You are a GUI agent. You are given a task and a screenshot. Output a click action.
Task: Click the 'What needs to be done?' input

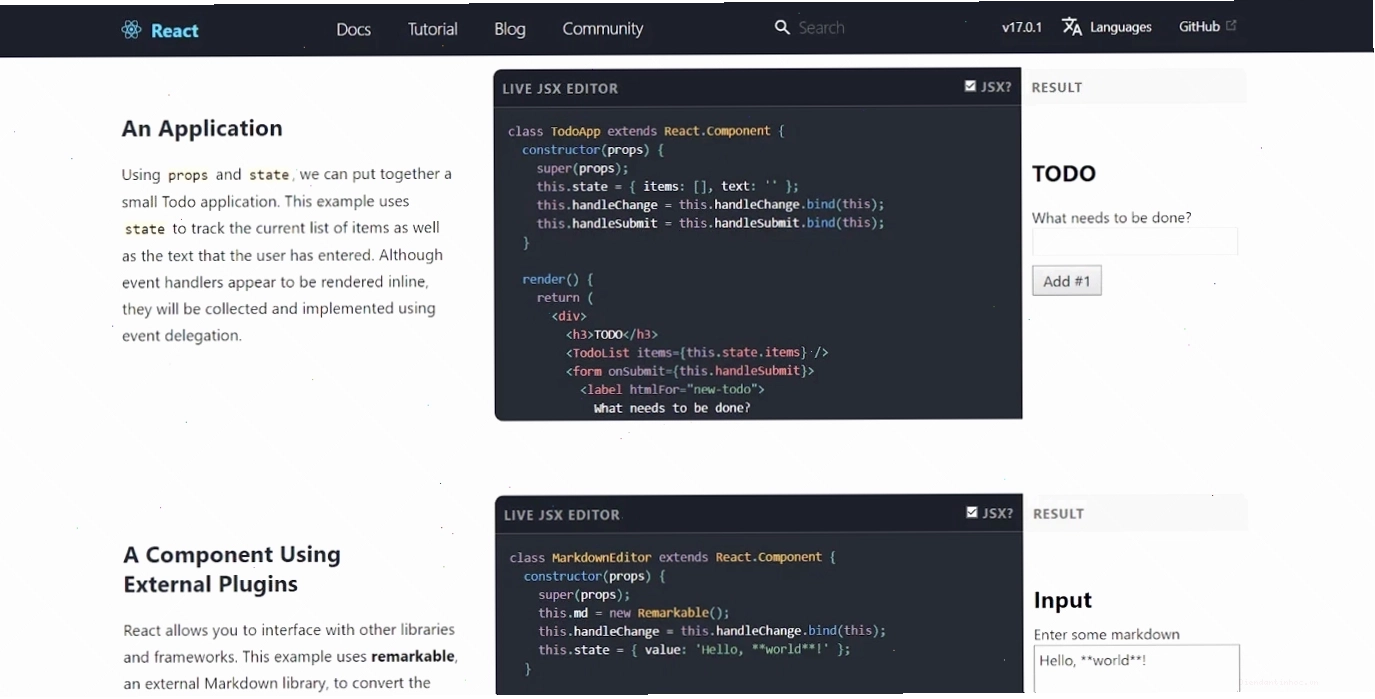click(x=1135, y=241)
